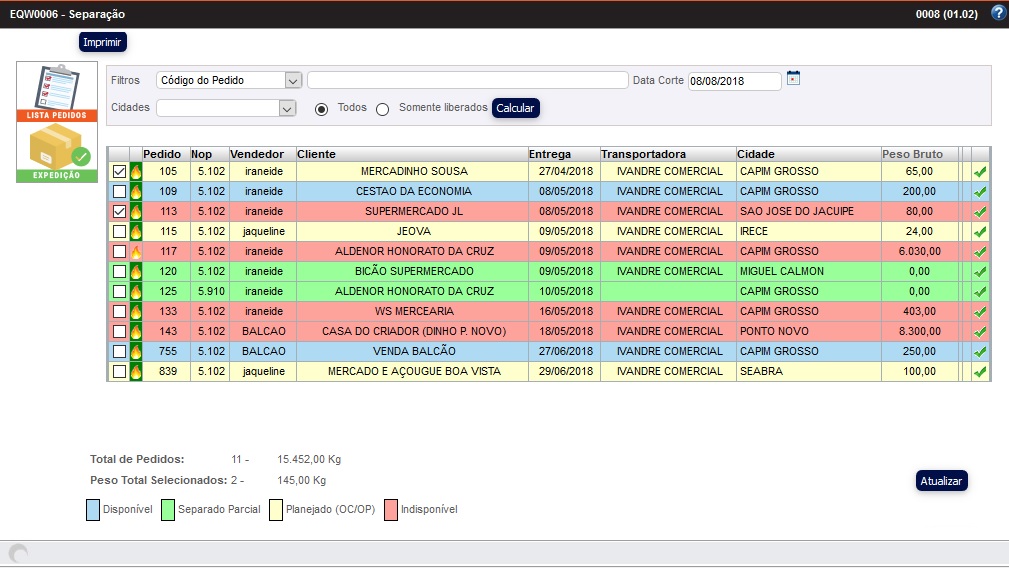Click the blue Disponível legend swatch
The height and width of the screenshot is (568, 1009).
coord(93,510)
